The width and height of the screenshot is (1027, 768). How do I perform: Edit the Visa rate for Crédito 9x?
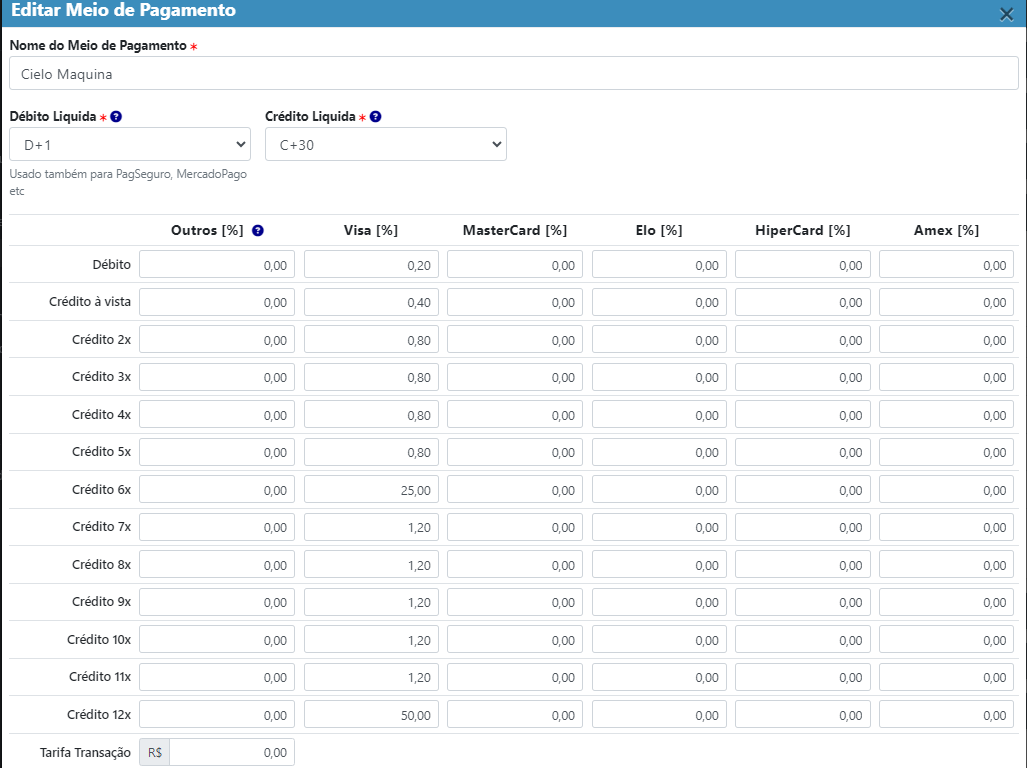coord(371,602)
